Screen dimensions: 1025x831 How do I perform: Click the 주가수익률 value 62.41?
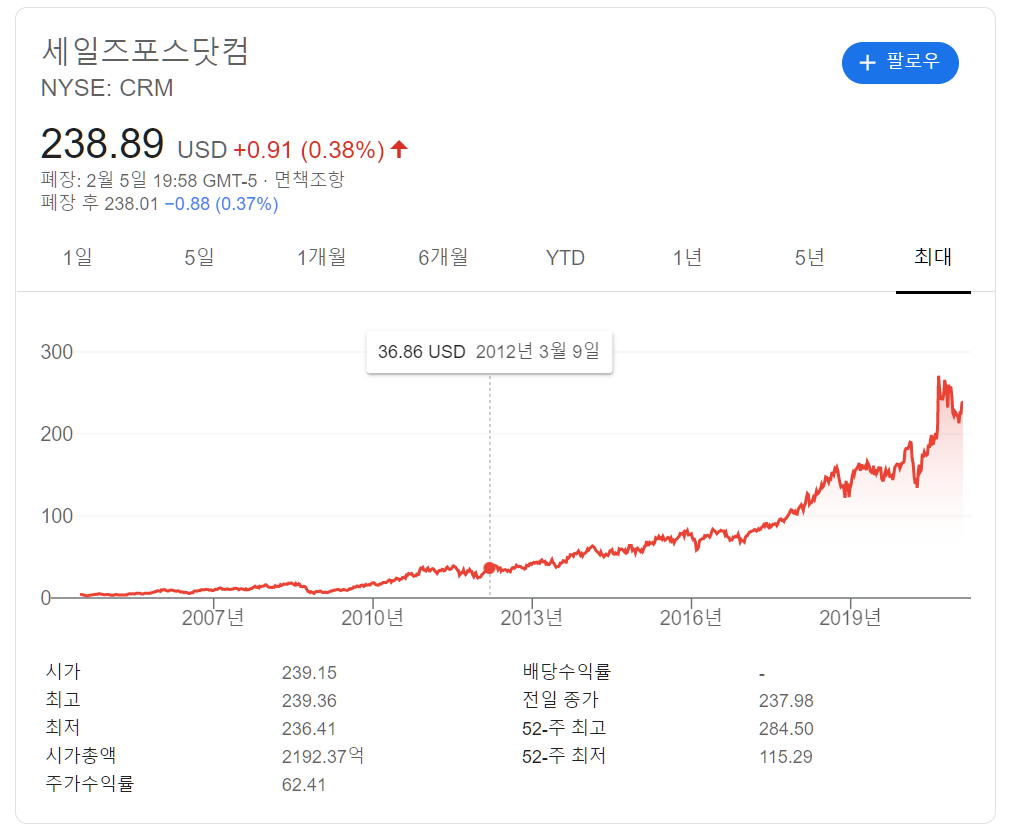coord(304,785)
